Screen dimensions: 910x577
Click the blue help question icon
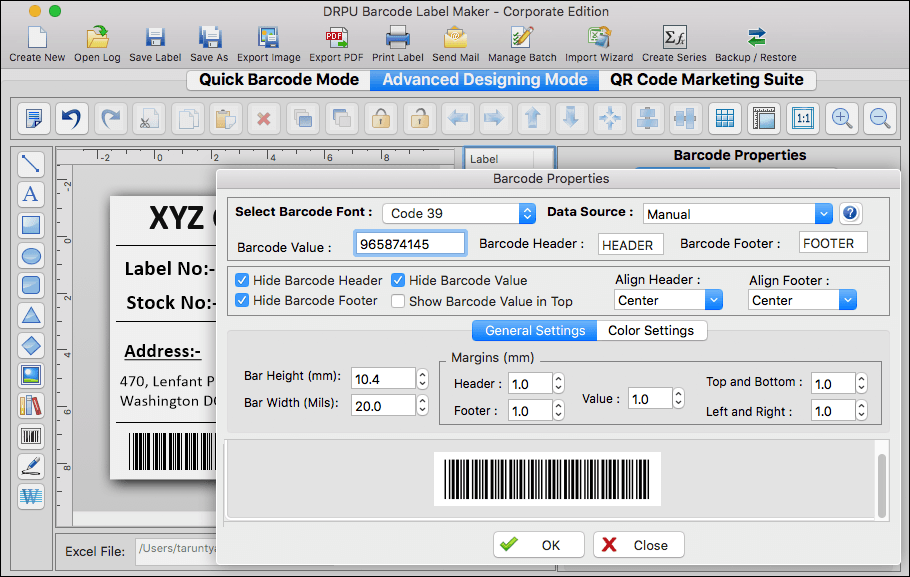(x=850, y=213)
